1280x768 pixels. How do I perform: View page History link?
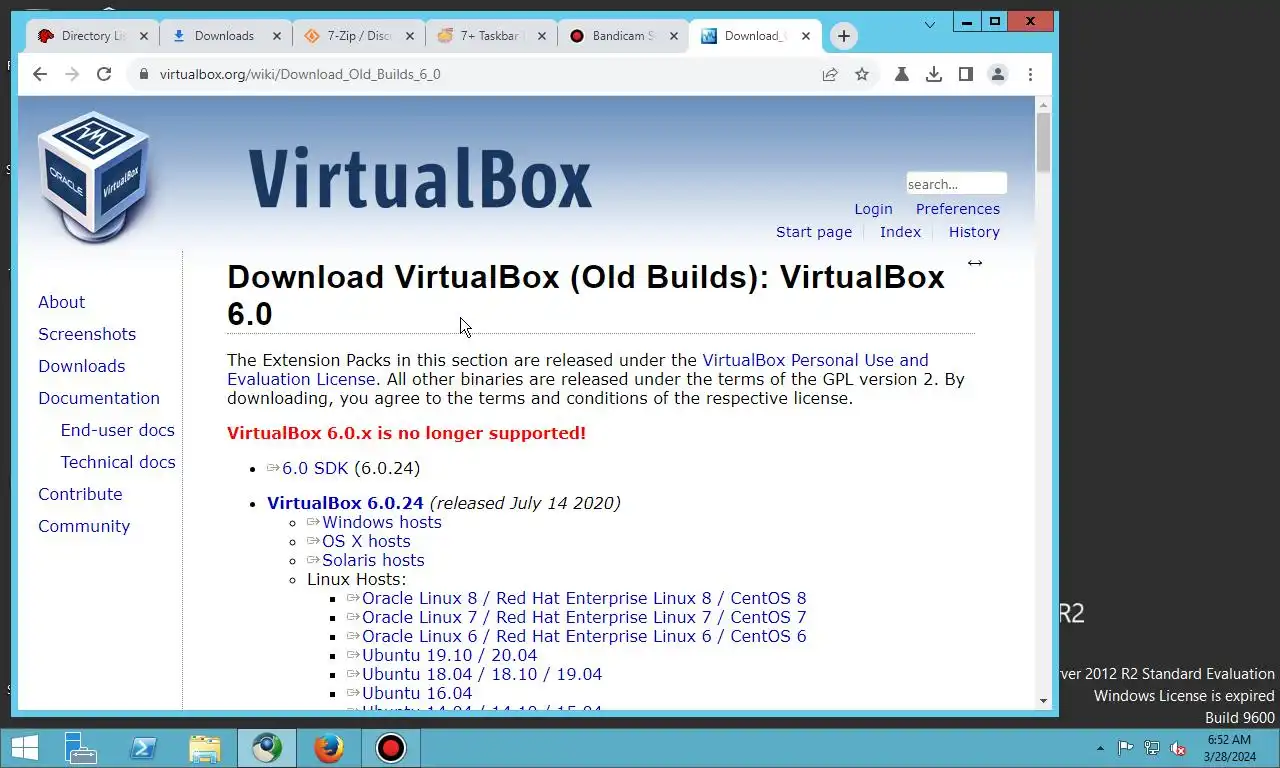tap(974, 232)
